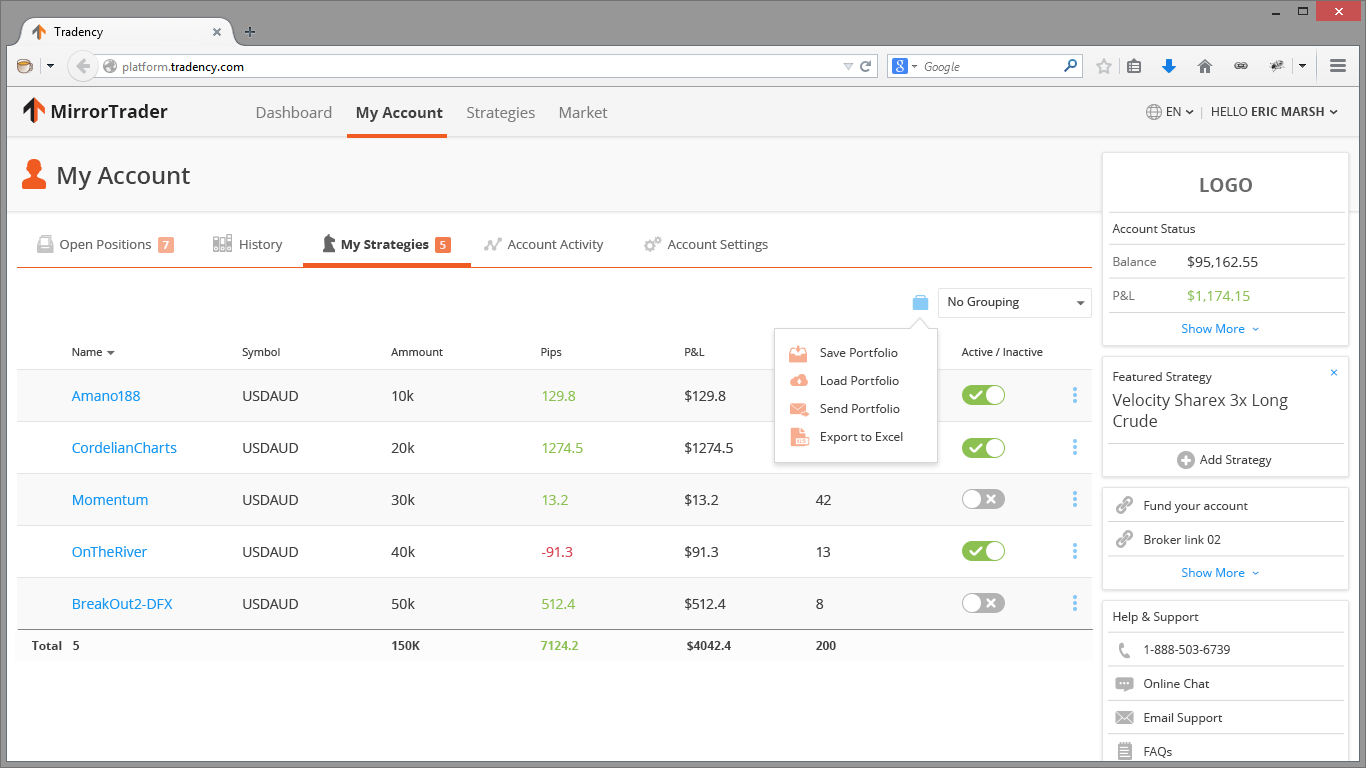Click Email Support envelope icon
This screenshot has width=1366, height=768.
(1124, 718)
